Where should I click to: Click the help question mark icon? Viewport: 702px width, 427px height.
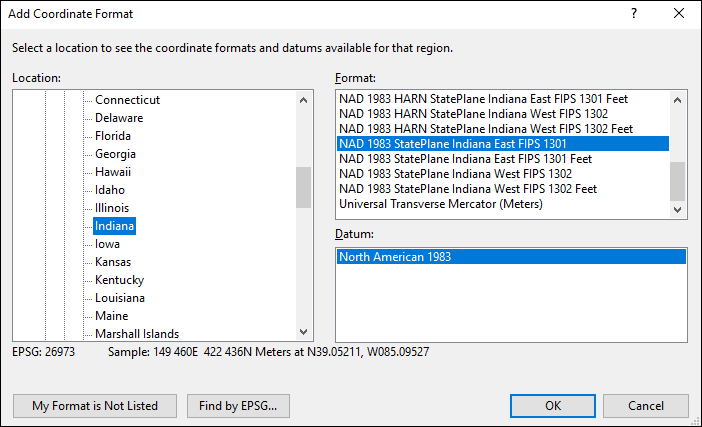[x=634, y=13]
